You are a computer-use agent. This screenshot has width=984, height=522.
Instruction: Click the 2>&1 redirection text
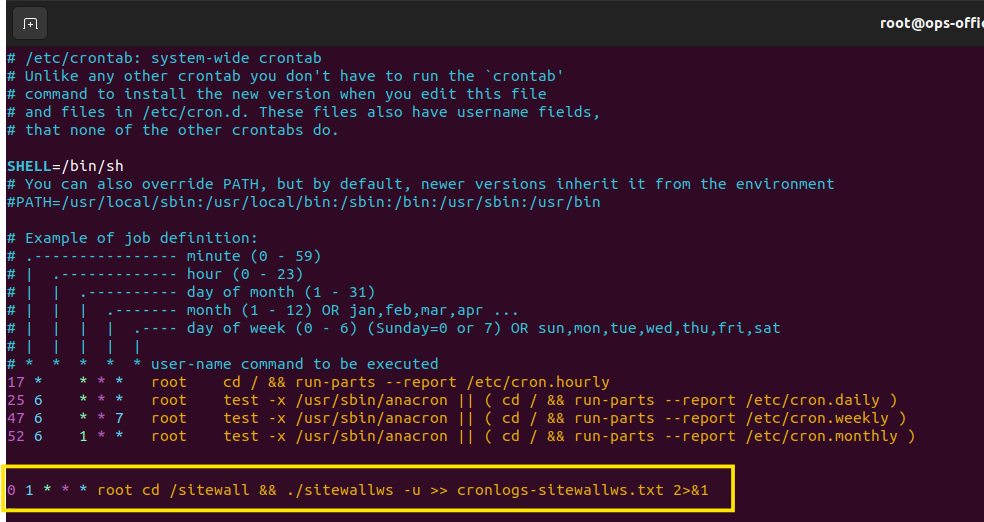click(691, 490)
